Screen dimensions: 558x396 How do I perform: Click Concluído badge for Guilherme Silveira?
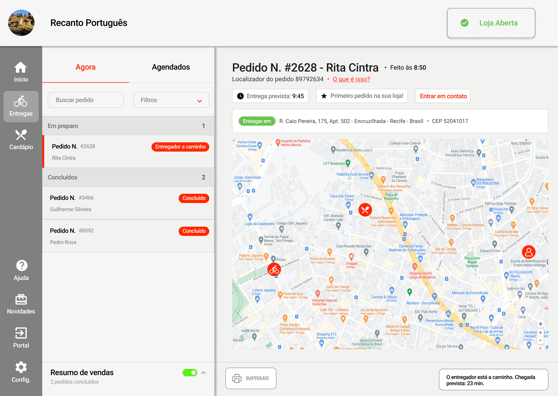pyautogui.click(x=194, y=198)
